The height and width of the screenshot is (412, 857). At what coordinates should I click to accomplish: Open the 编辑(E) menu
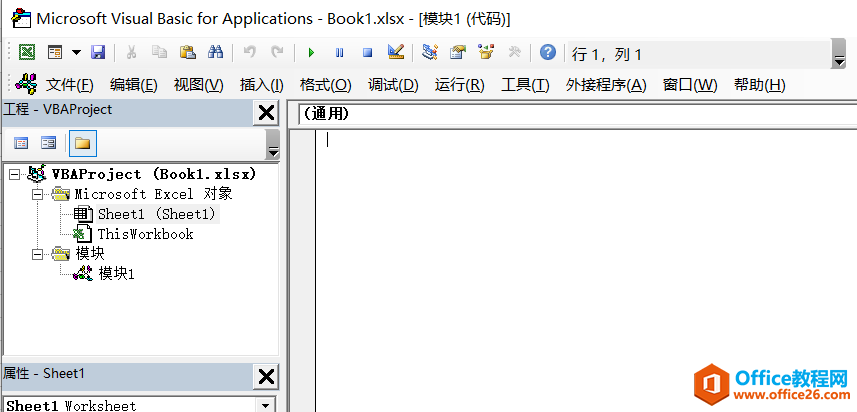click(133, 85)
